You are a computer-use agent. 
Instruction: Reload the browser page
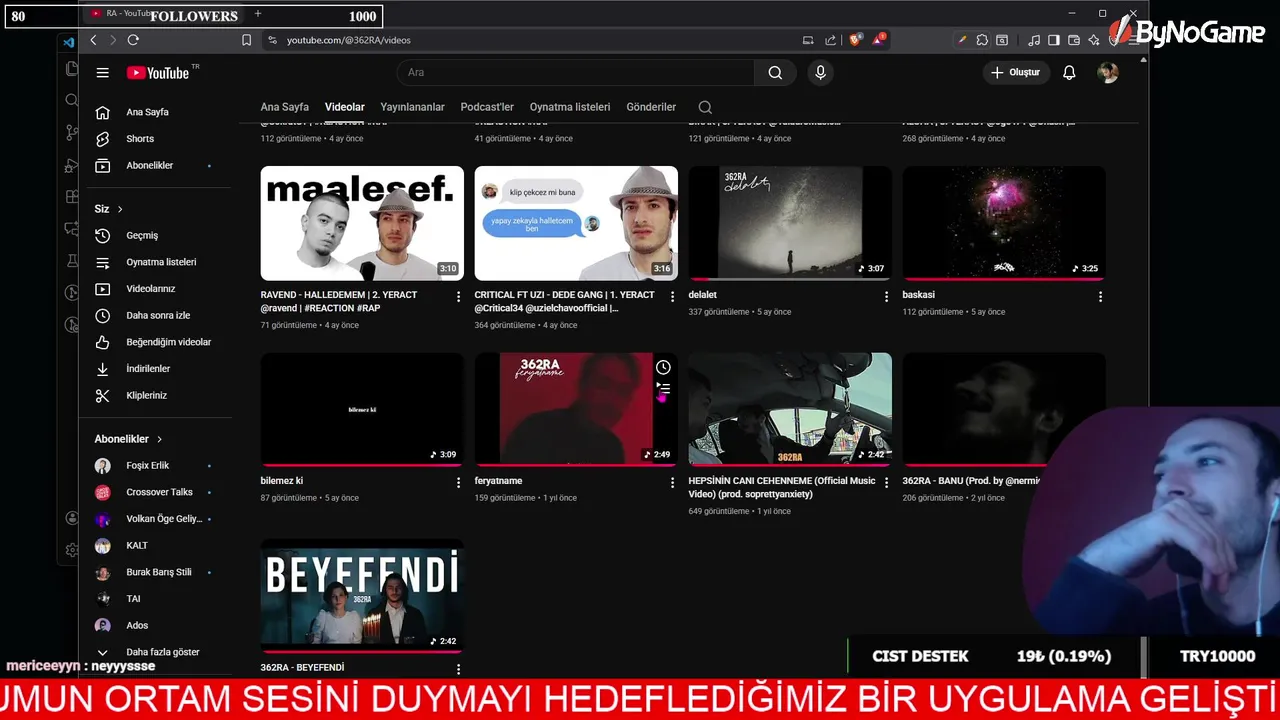[x=133, y=40]
